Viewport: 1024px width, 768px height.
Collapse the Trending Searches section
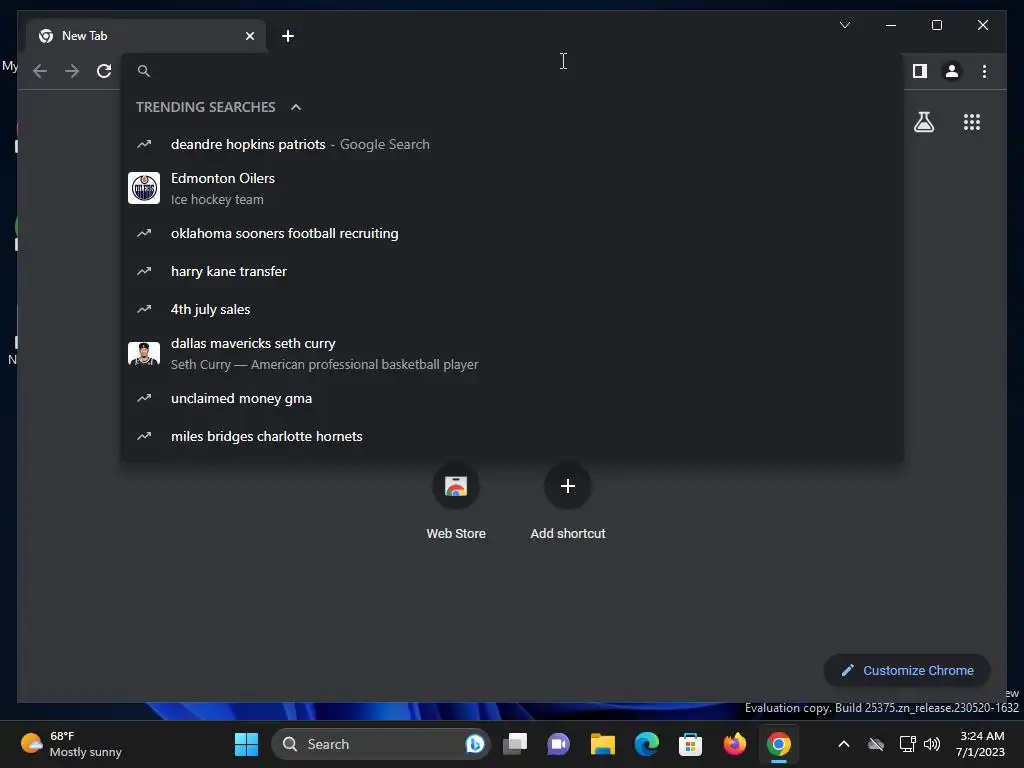(296, 107)
